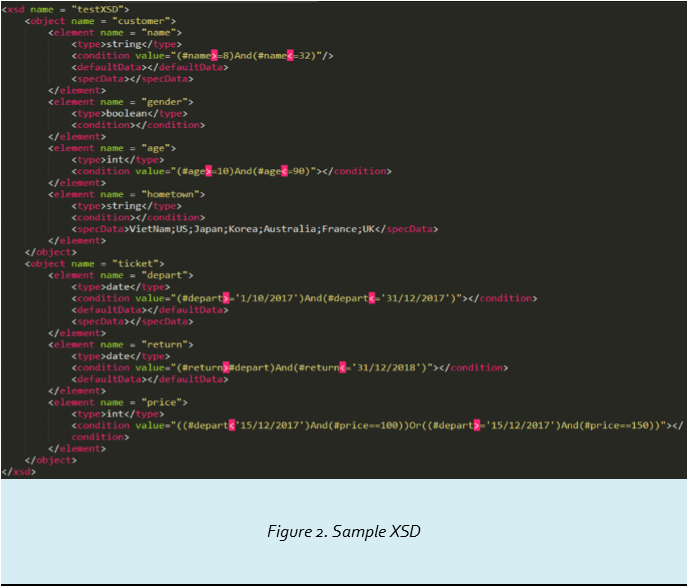Screen dimensions: 689x586
Task: Click the object name "ticket" line
Action: [x=94, y=264]
